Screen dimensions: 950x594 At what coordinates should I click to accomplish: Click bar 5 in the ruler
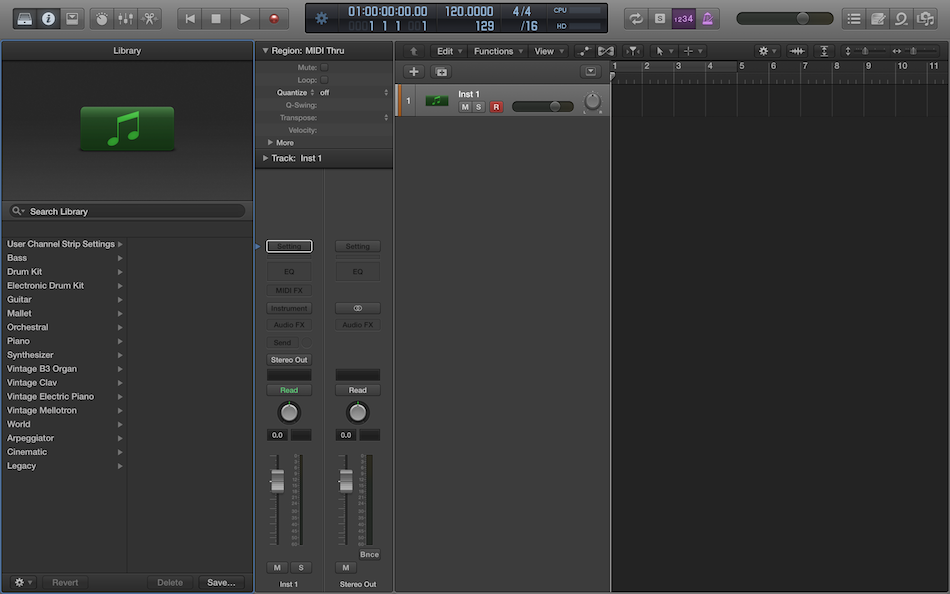[x=742, y=65]
